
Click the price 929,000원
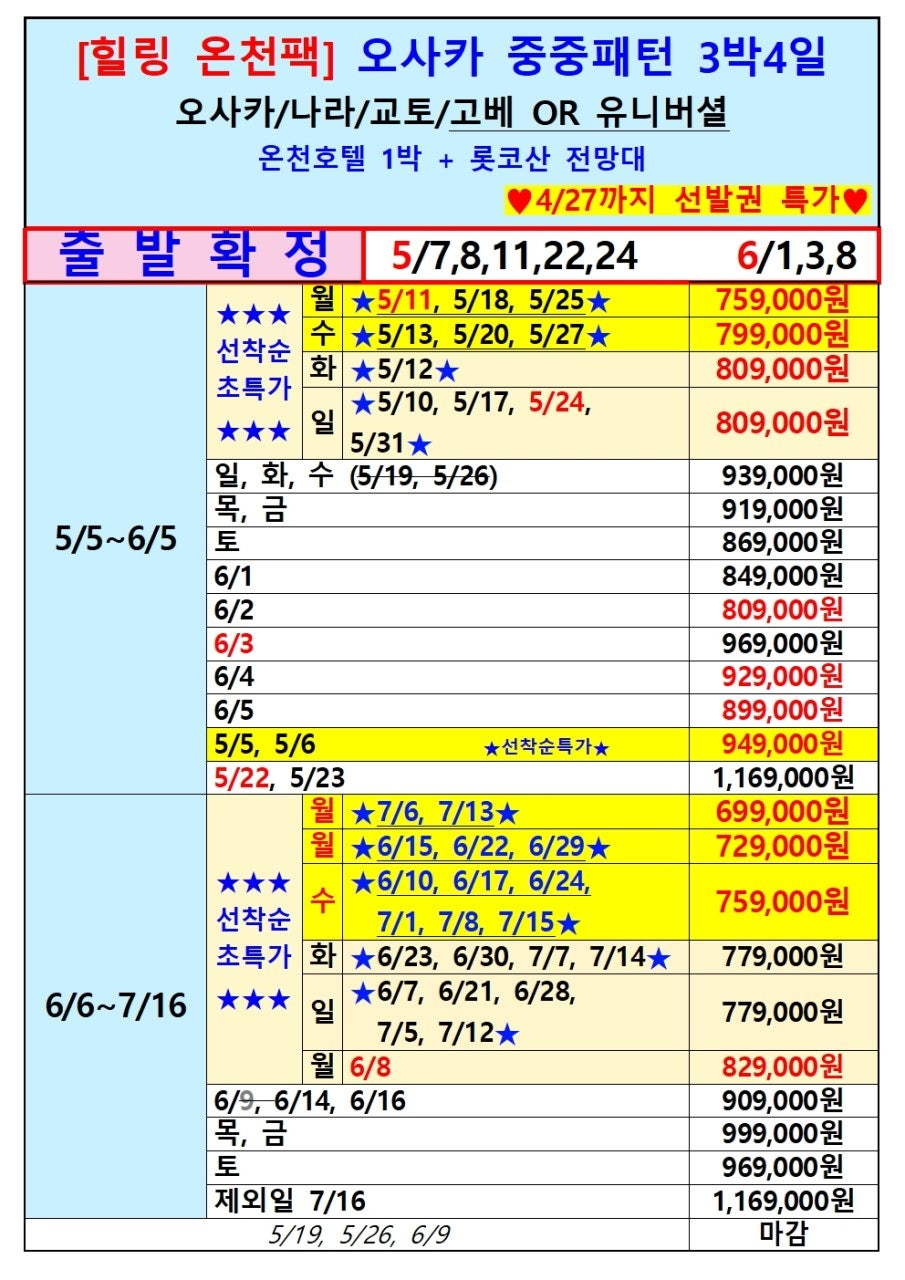tap(783, 678)
